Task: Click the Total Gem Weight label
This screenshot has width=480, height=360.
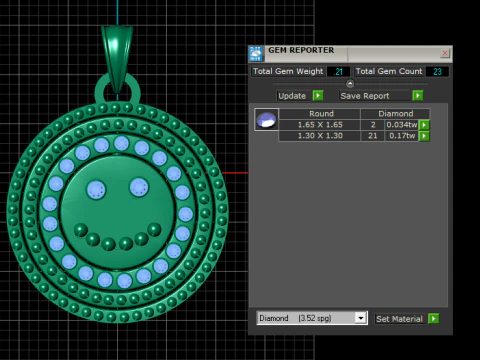Action: click(288, 71)
